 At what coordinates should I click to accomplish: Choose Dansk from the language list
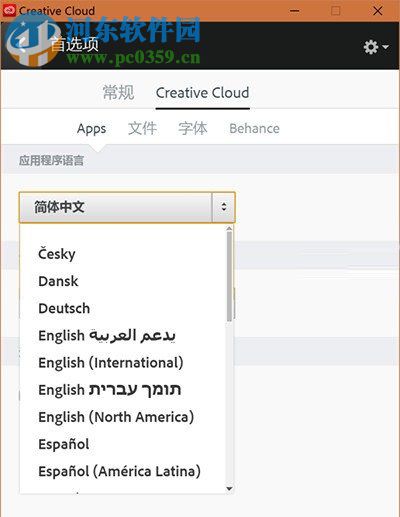58,281
